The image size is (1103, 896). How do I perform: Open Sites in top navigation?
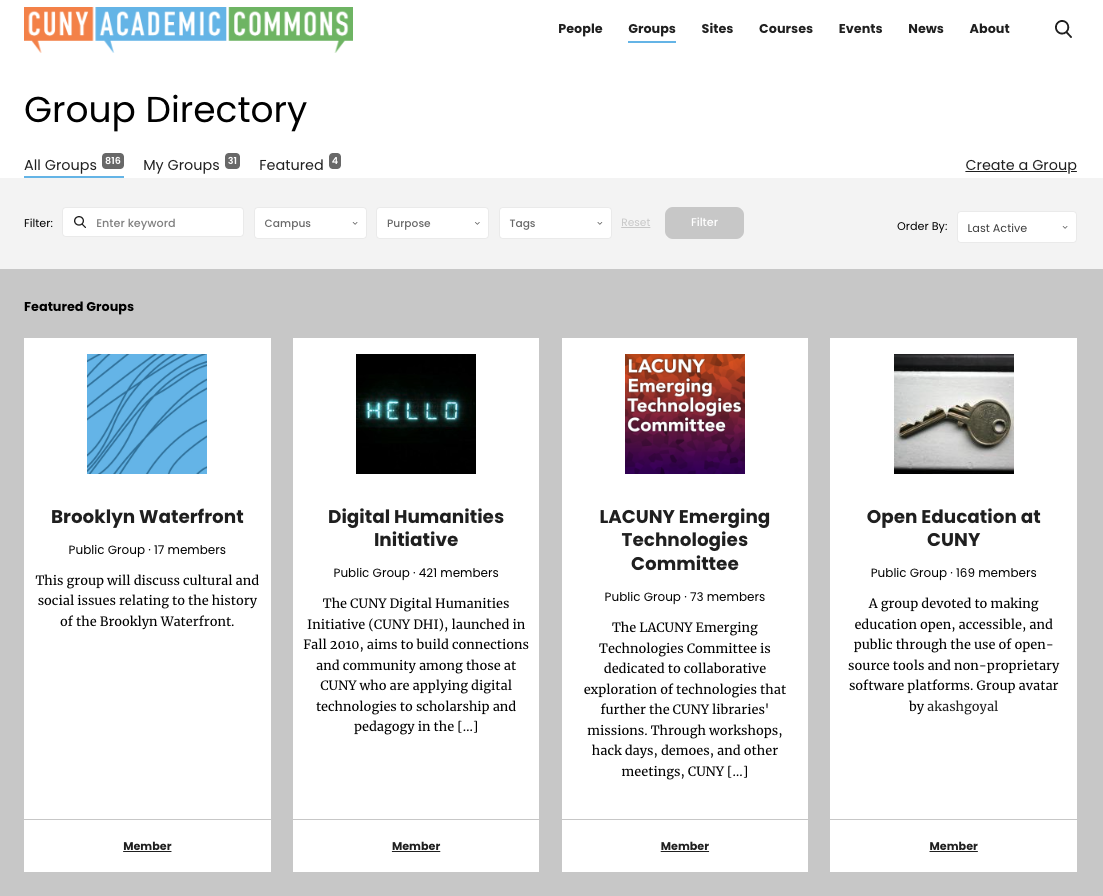point(717,29)
